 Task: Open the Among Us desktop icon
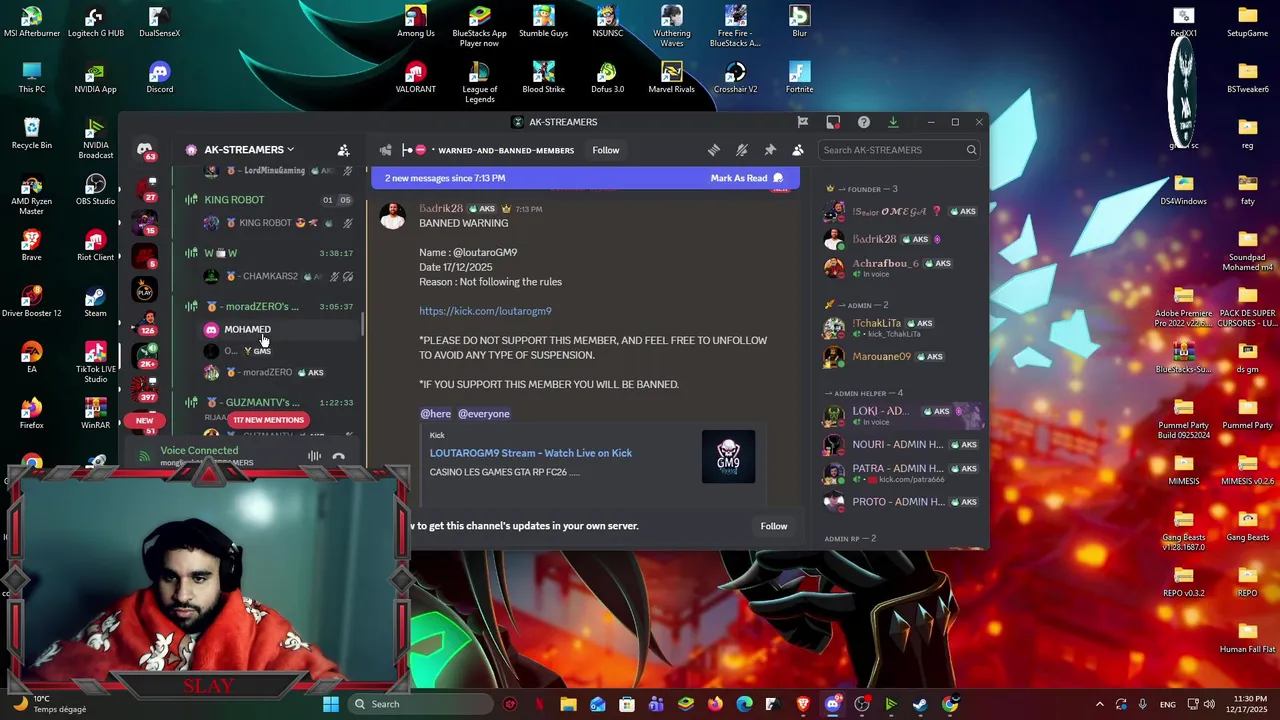click(x=415, y=22)
